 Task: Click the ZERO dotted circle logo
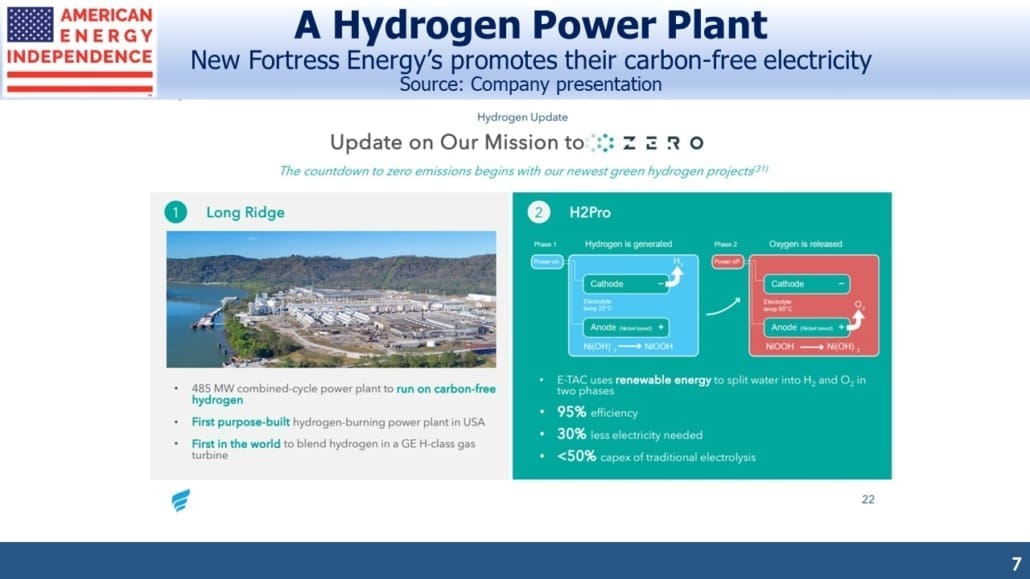point(601,143)
